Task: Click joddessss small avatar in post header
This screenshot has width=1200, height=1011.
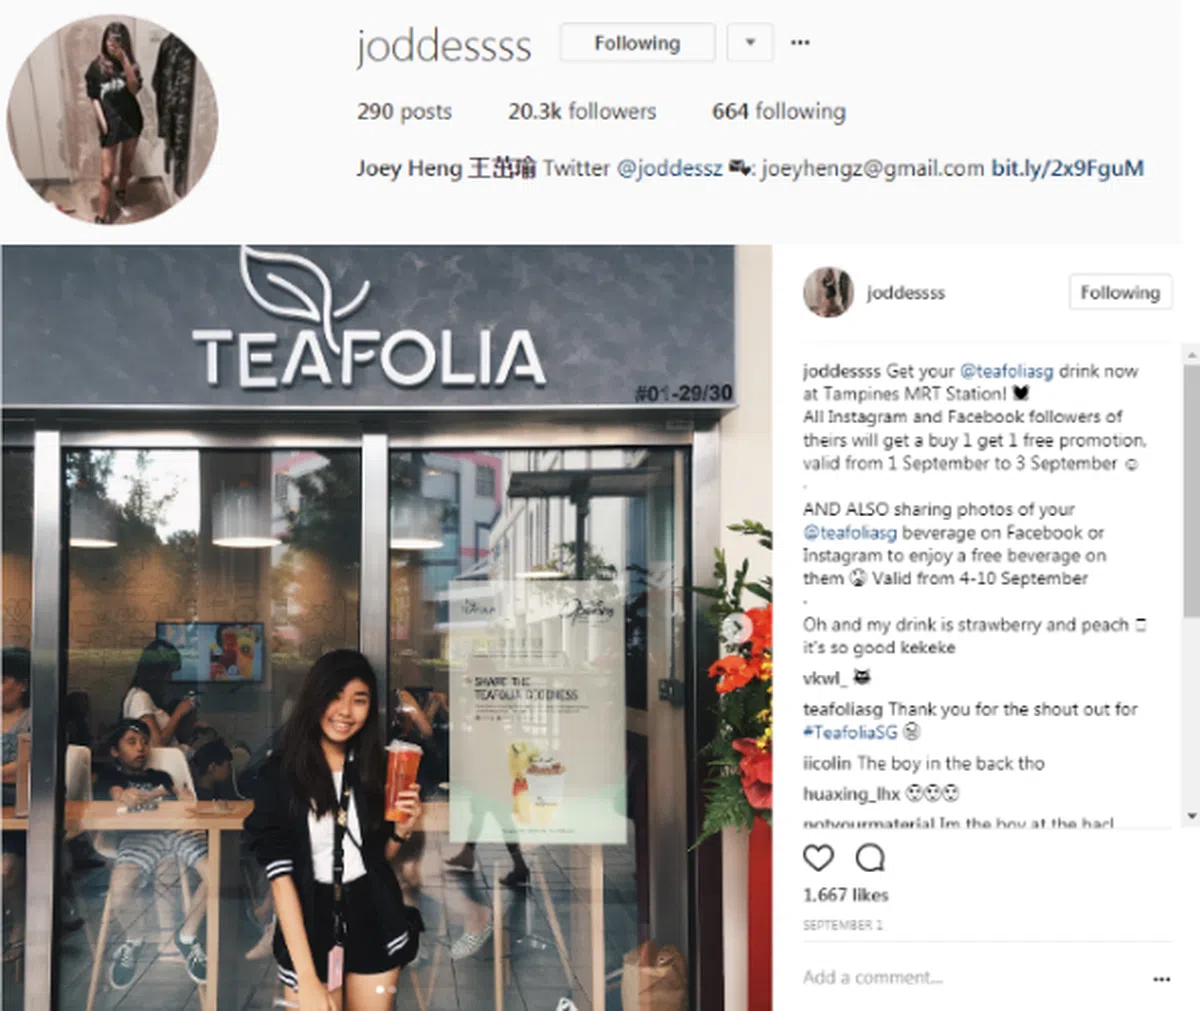Action: tap(828, 292)
